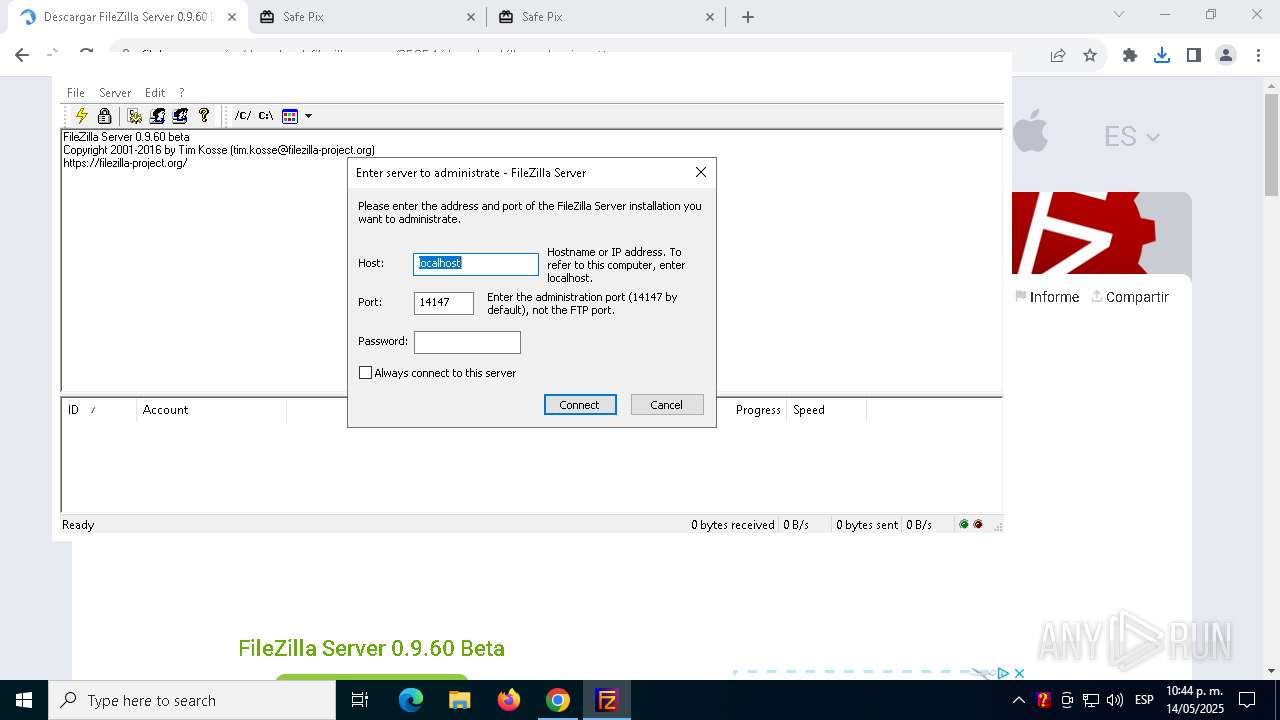The width and height of the screenshot is (1280, 720).
Task: Open a new Chrome tab with plus
Action: [x=748, y=17]
